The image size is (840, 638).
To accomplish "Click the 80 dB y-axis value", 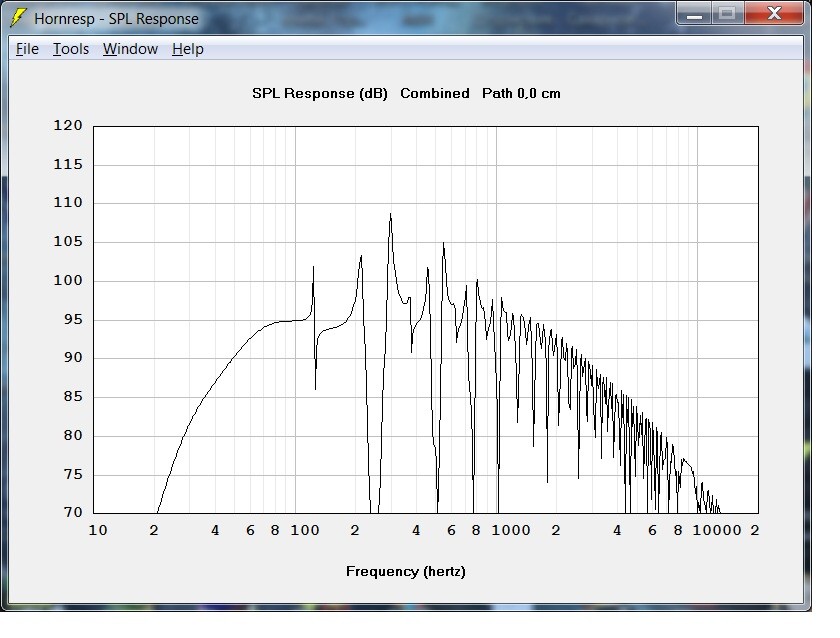I will [x=73, y=435].
